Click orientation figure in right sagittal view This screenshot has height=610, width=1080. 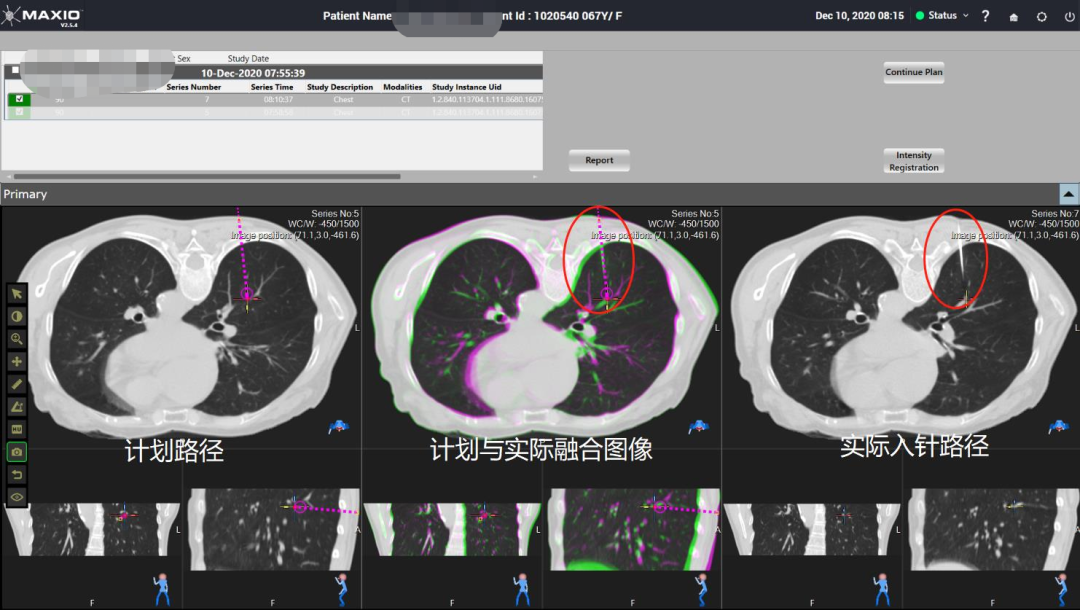[x=1061, y=589]
